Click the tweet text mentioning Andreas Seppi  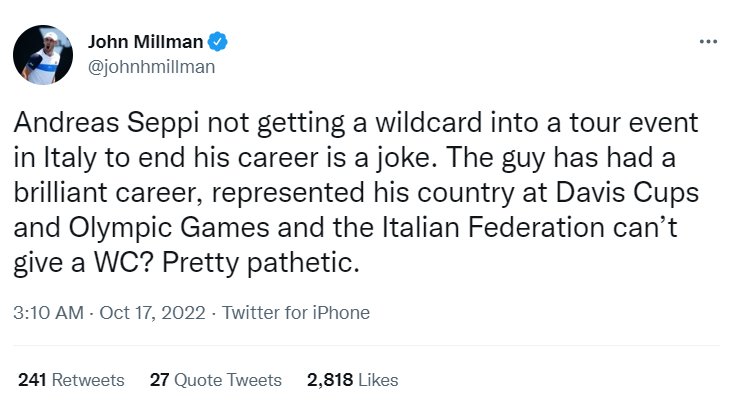coord(356,193)
